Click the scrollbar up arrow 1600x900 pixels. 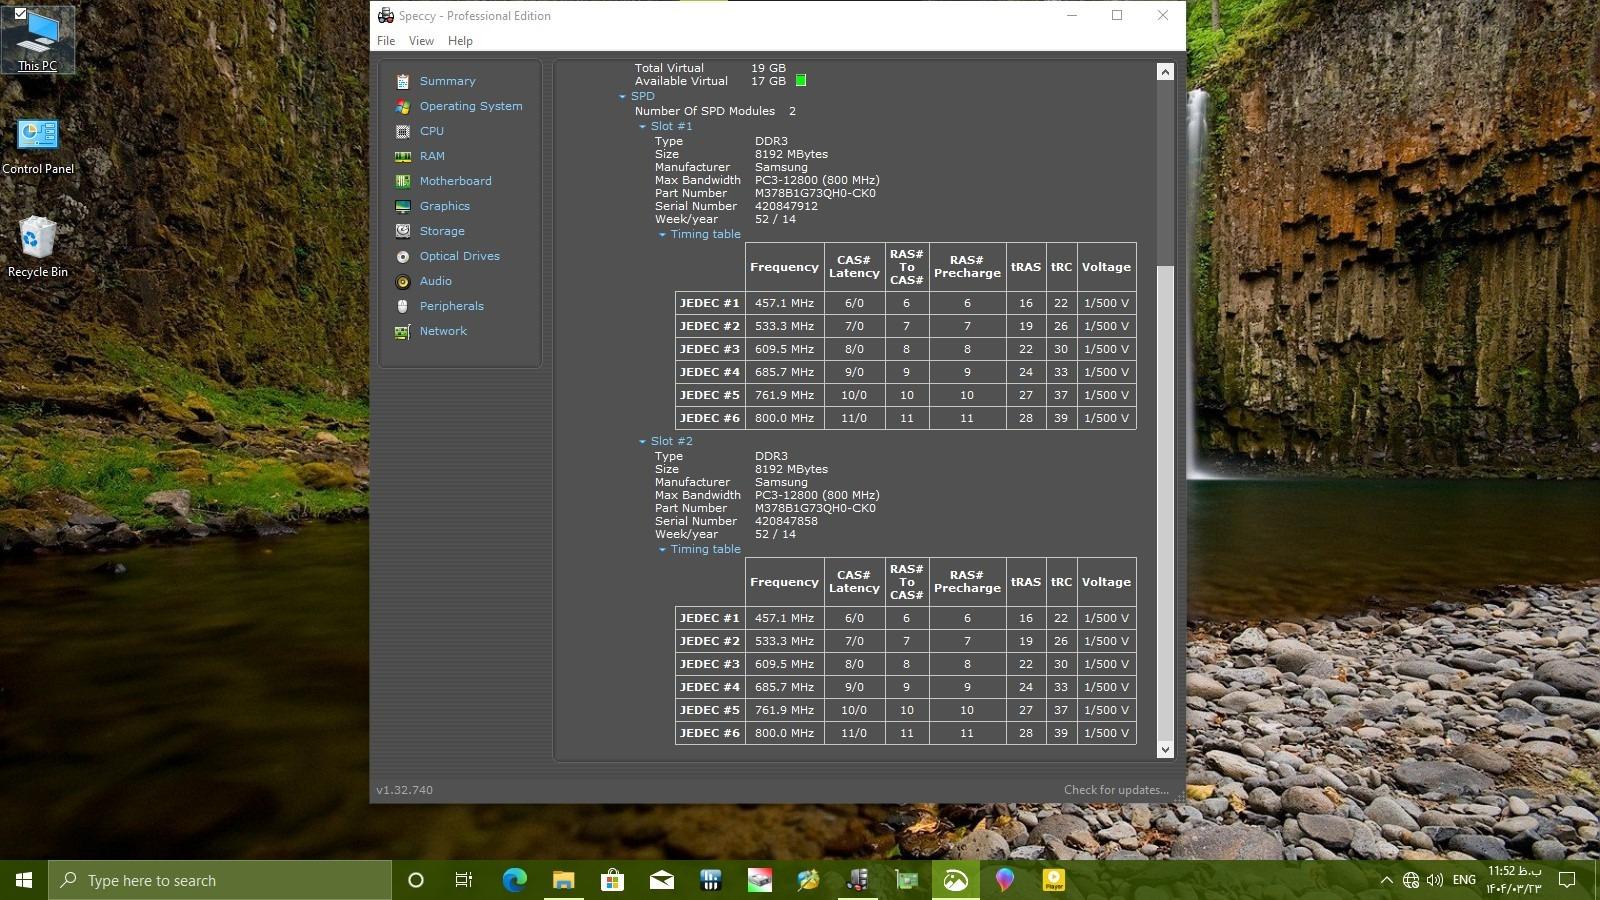click(x=1165, y=72)
